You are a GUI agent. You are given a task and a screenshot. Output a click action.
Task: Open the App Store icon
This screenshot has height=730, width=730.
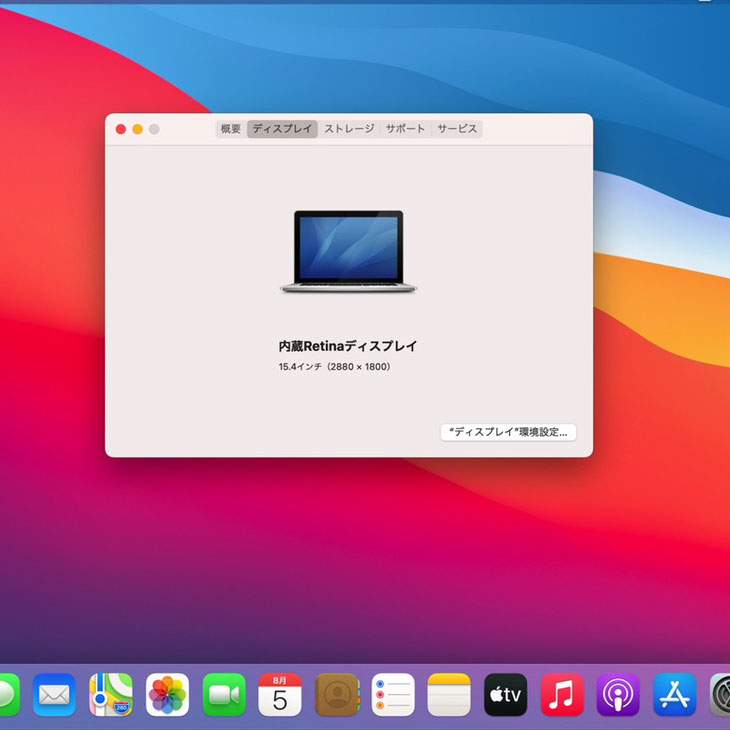coord(674,694)
